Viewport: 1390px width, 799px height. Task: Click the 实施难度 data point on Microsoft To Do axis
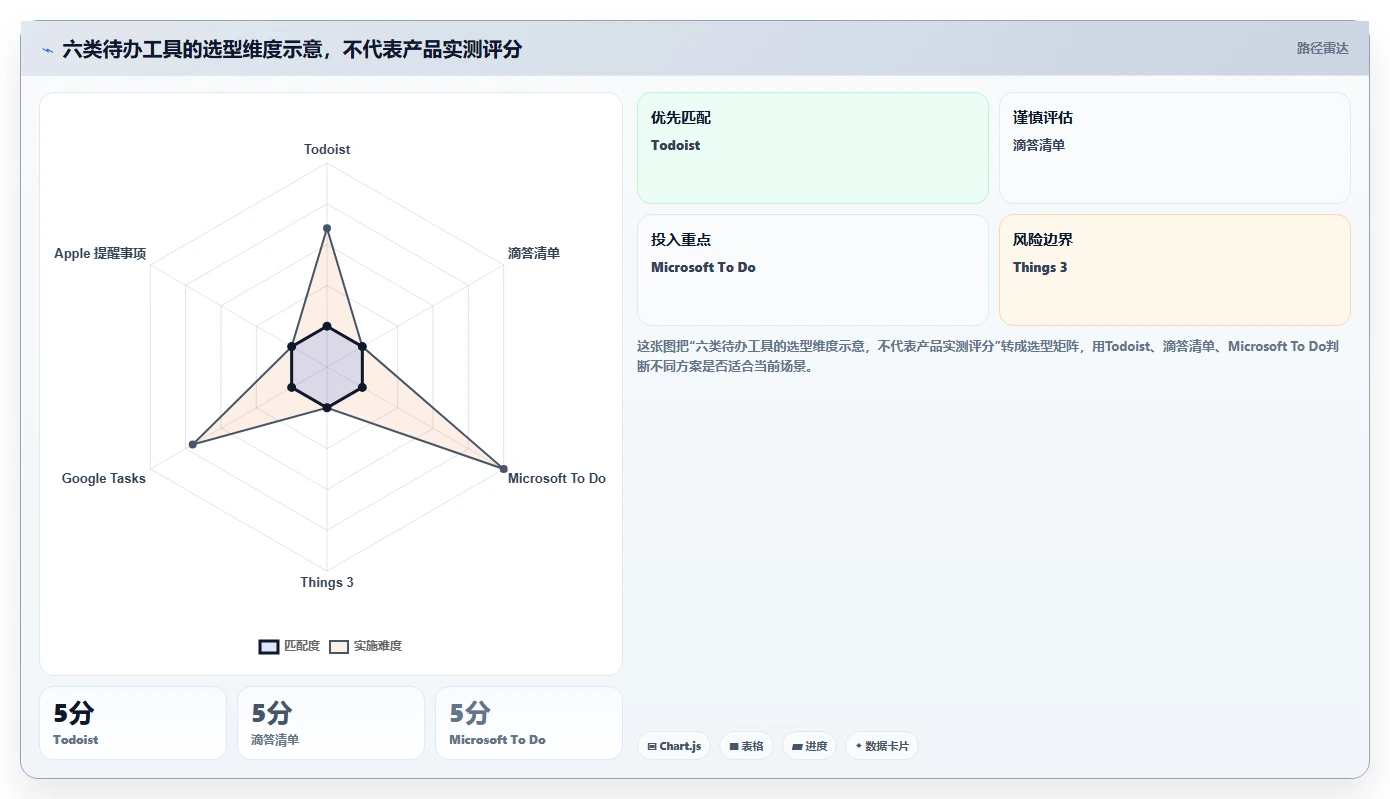(503, 468)
